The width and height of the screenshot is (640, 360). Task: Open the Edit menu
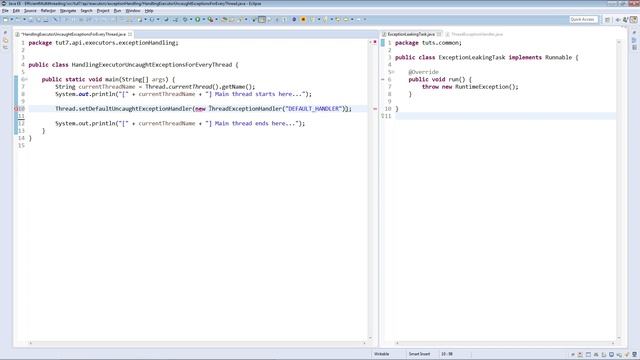coord(16,11)
